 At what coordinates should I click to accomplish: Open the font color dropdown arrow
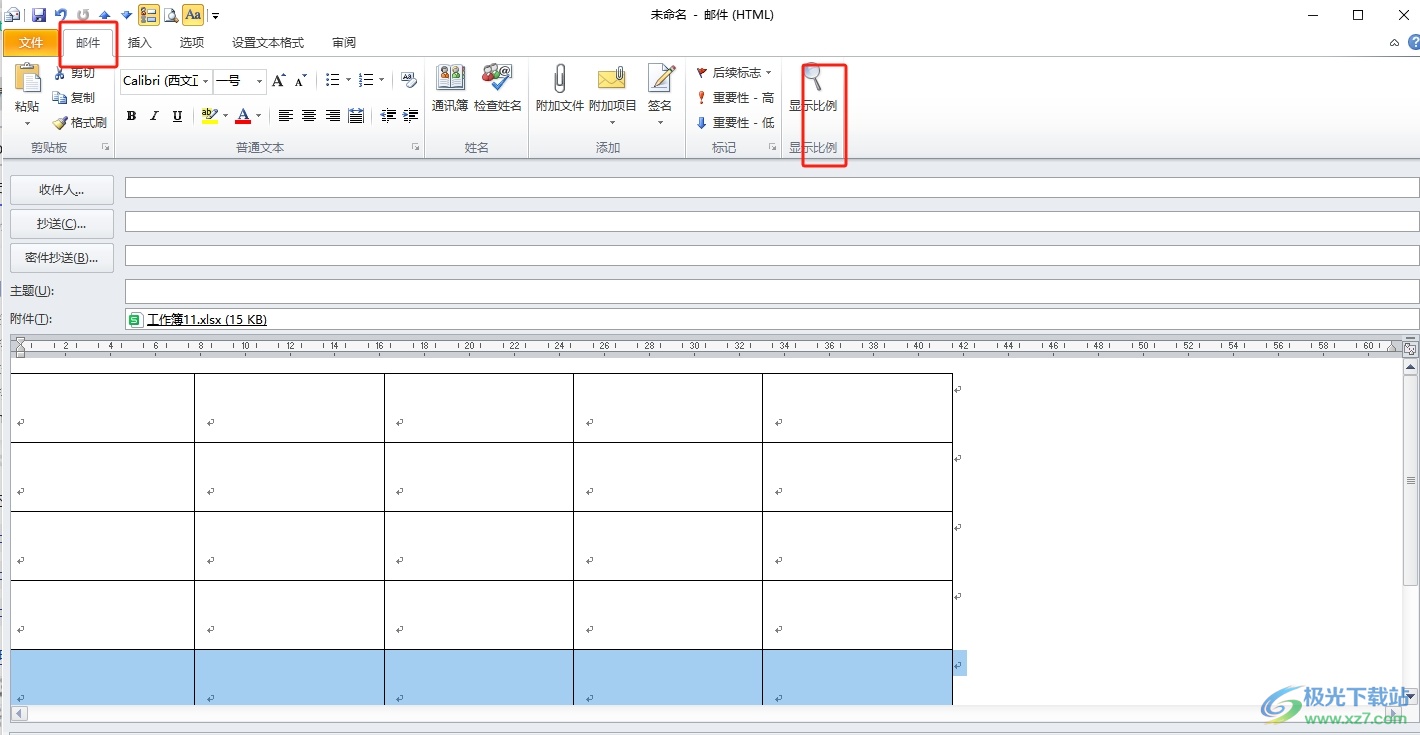tap(258, 116)
